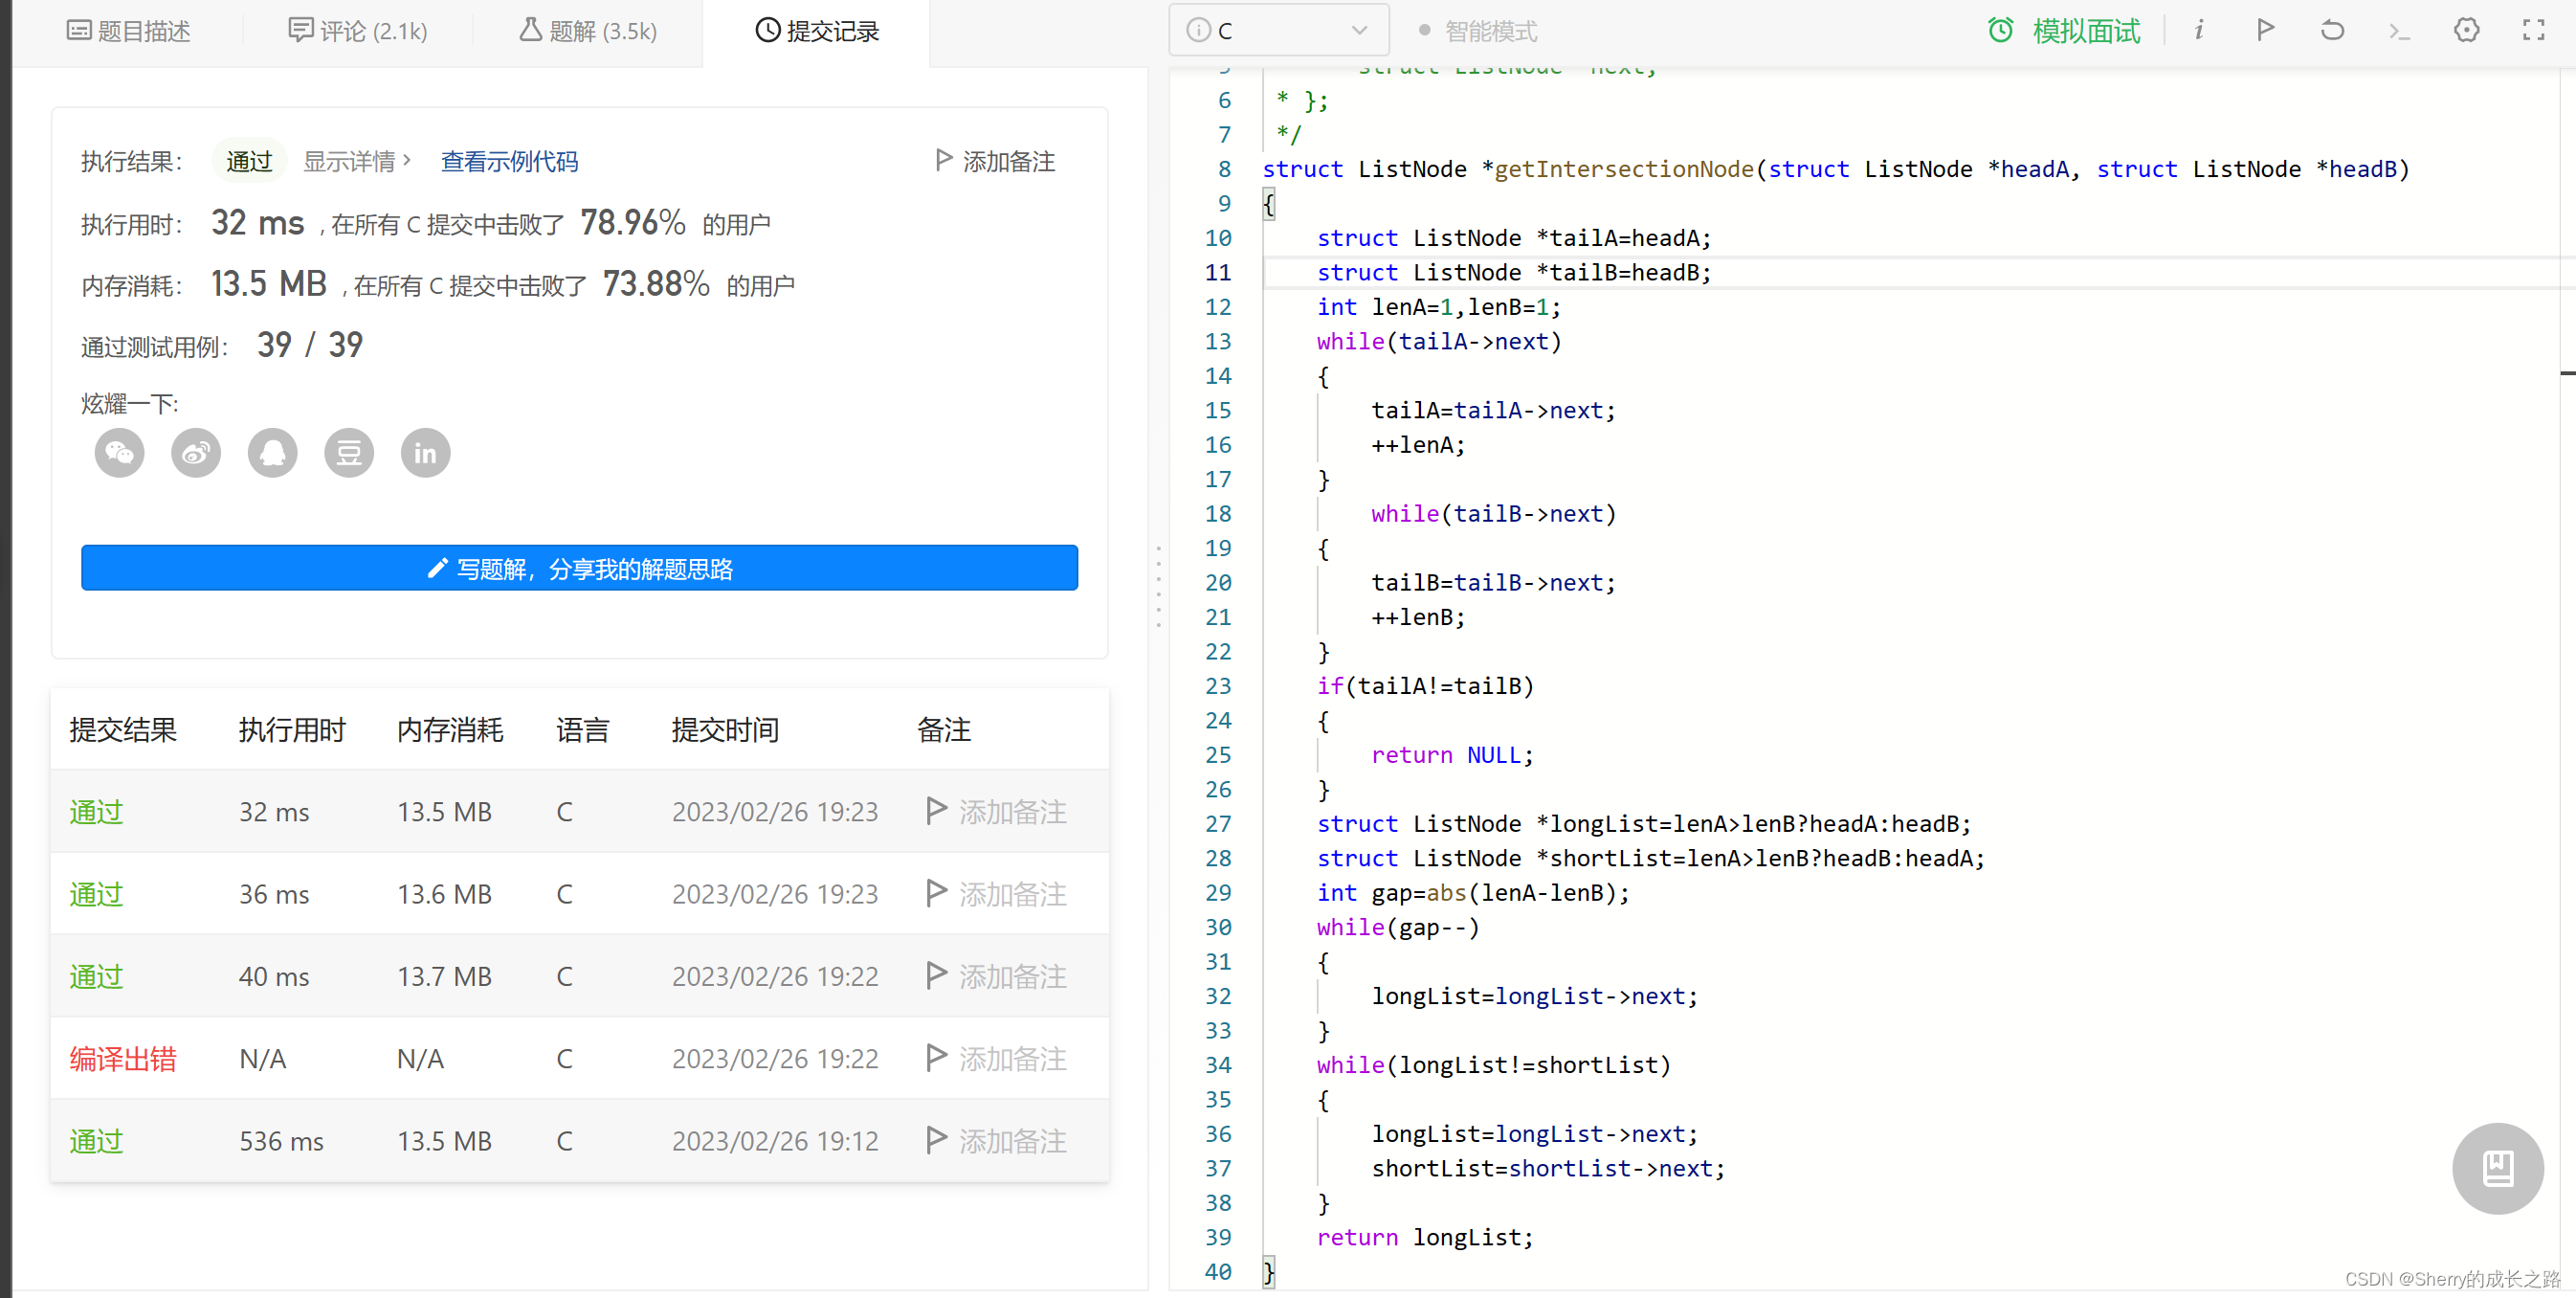
Task: Click the mock interview alarm clock icon
Action: (2001, 30)
